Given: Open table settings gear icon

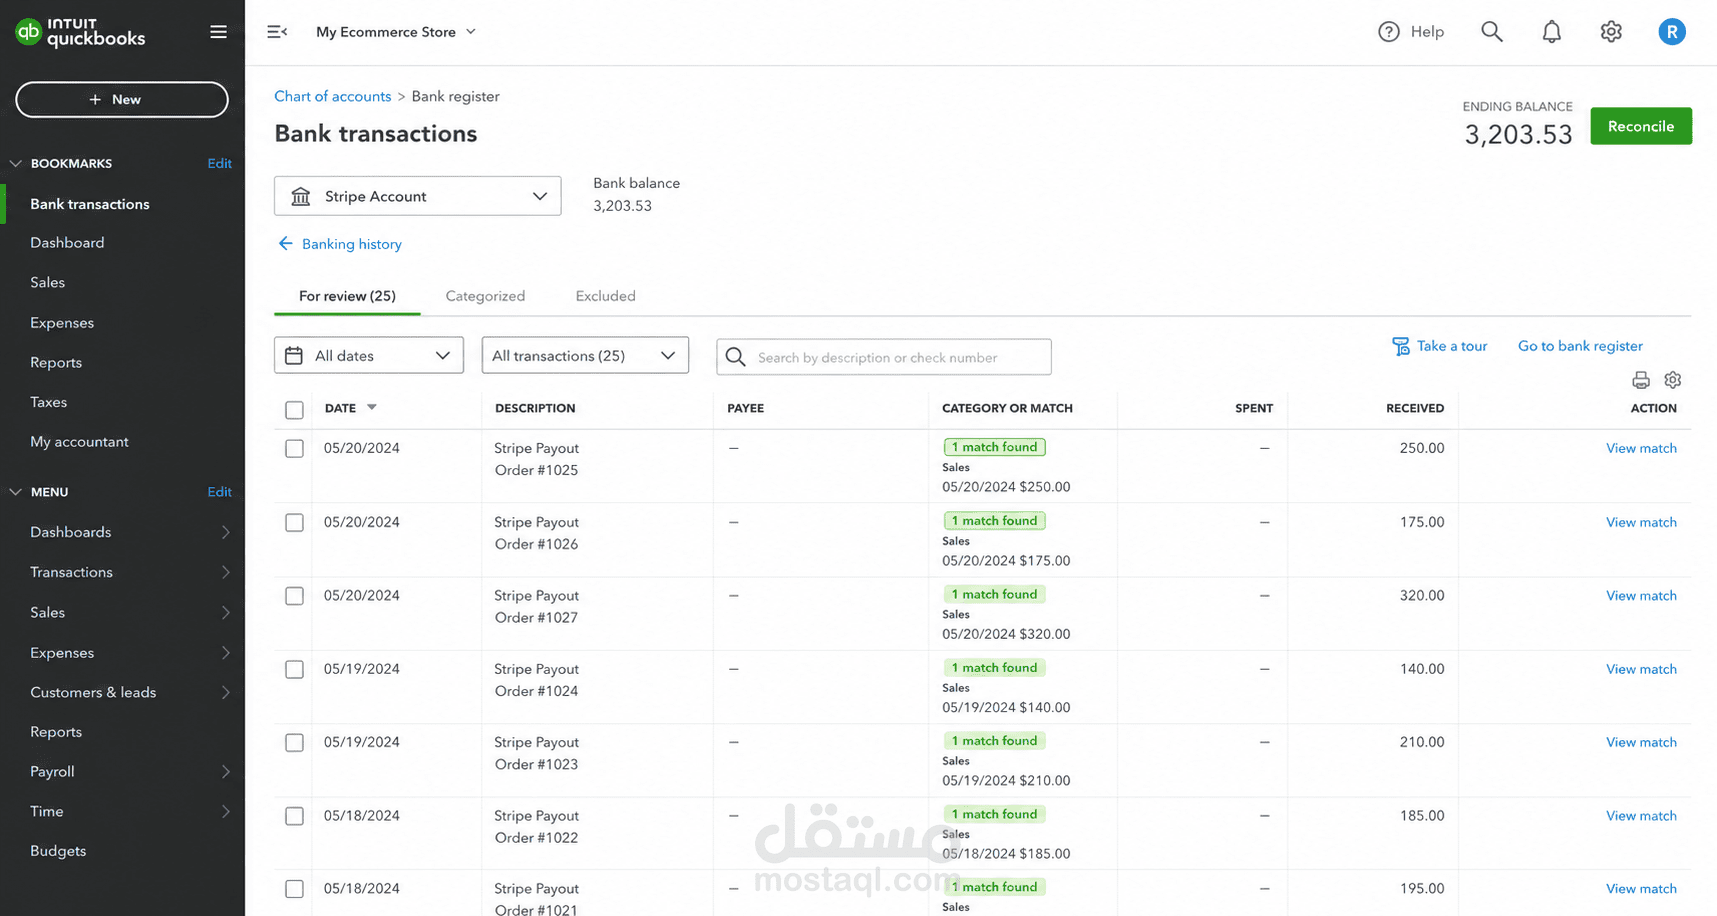Looking at the screenshot, I should [1672, 380].
